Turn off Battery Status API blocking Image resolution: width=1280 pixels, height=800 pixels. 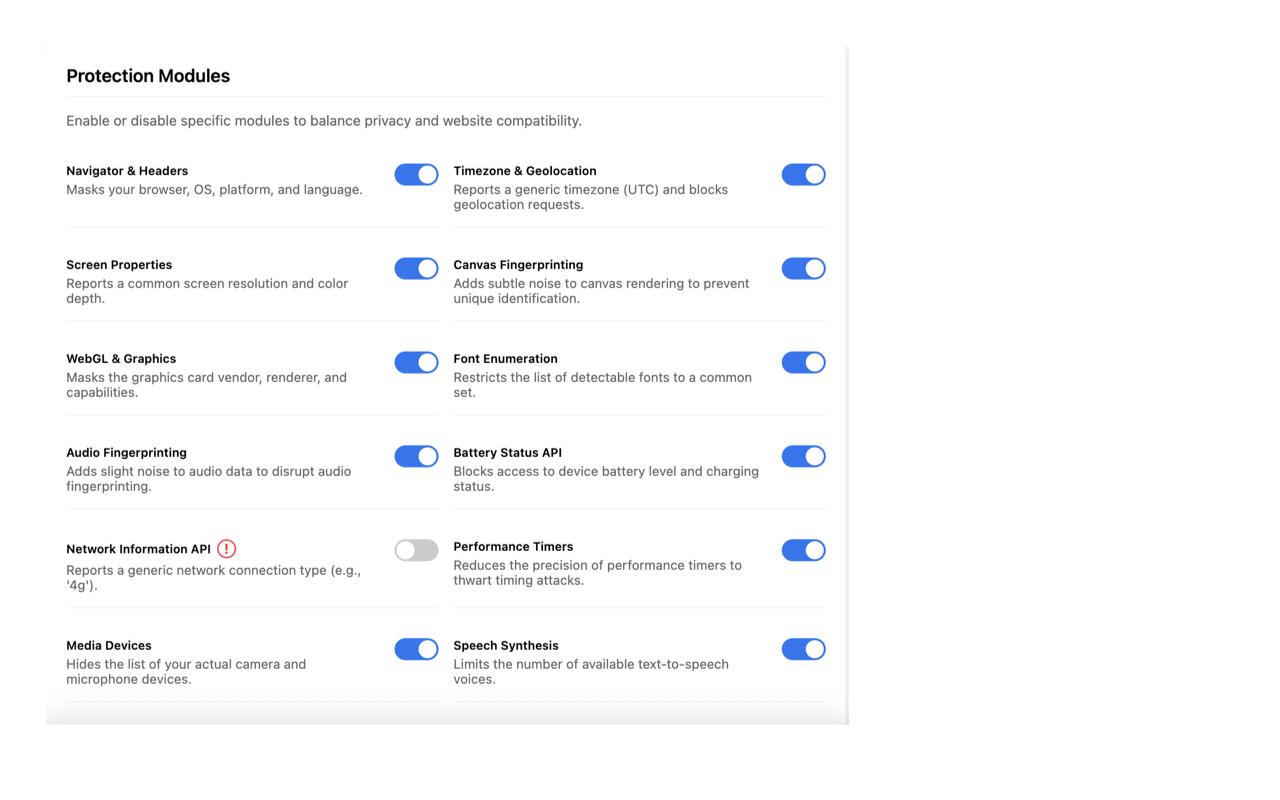tap(804, 456)
